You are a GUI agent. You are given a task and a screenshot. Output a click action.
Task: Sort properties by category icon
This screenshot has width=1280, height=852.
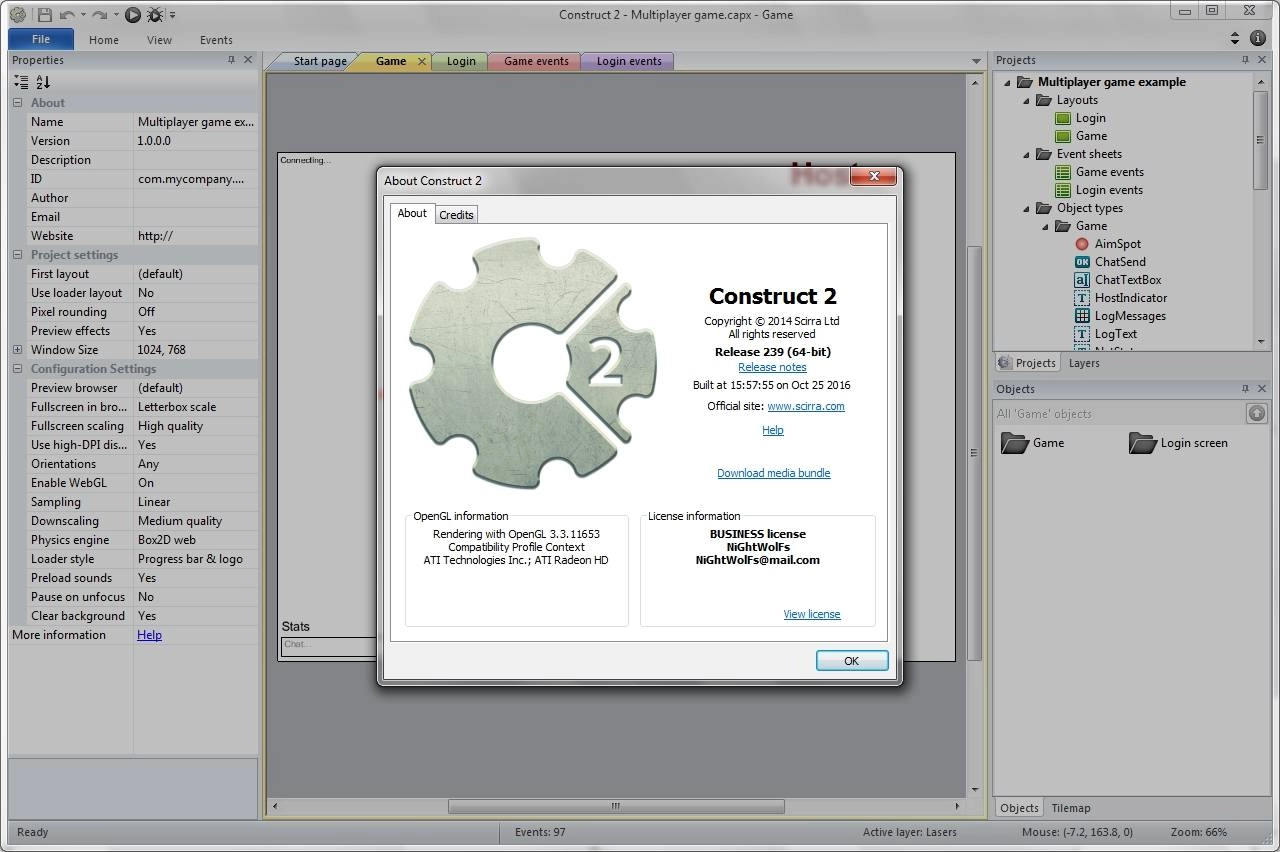21,82
